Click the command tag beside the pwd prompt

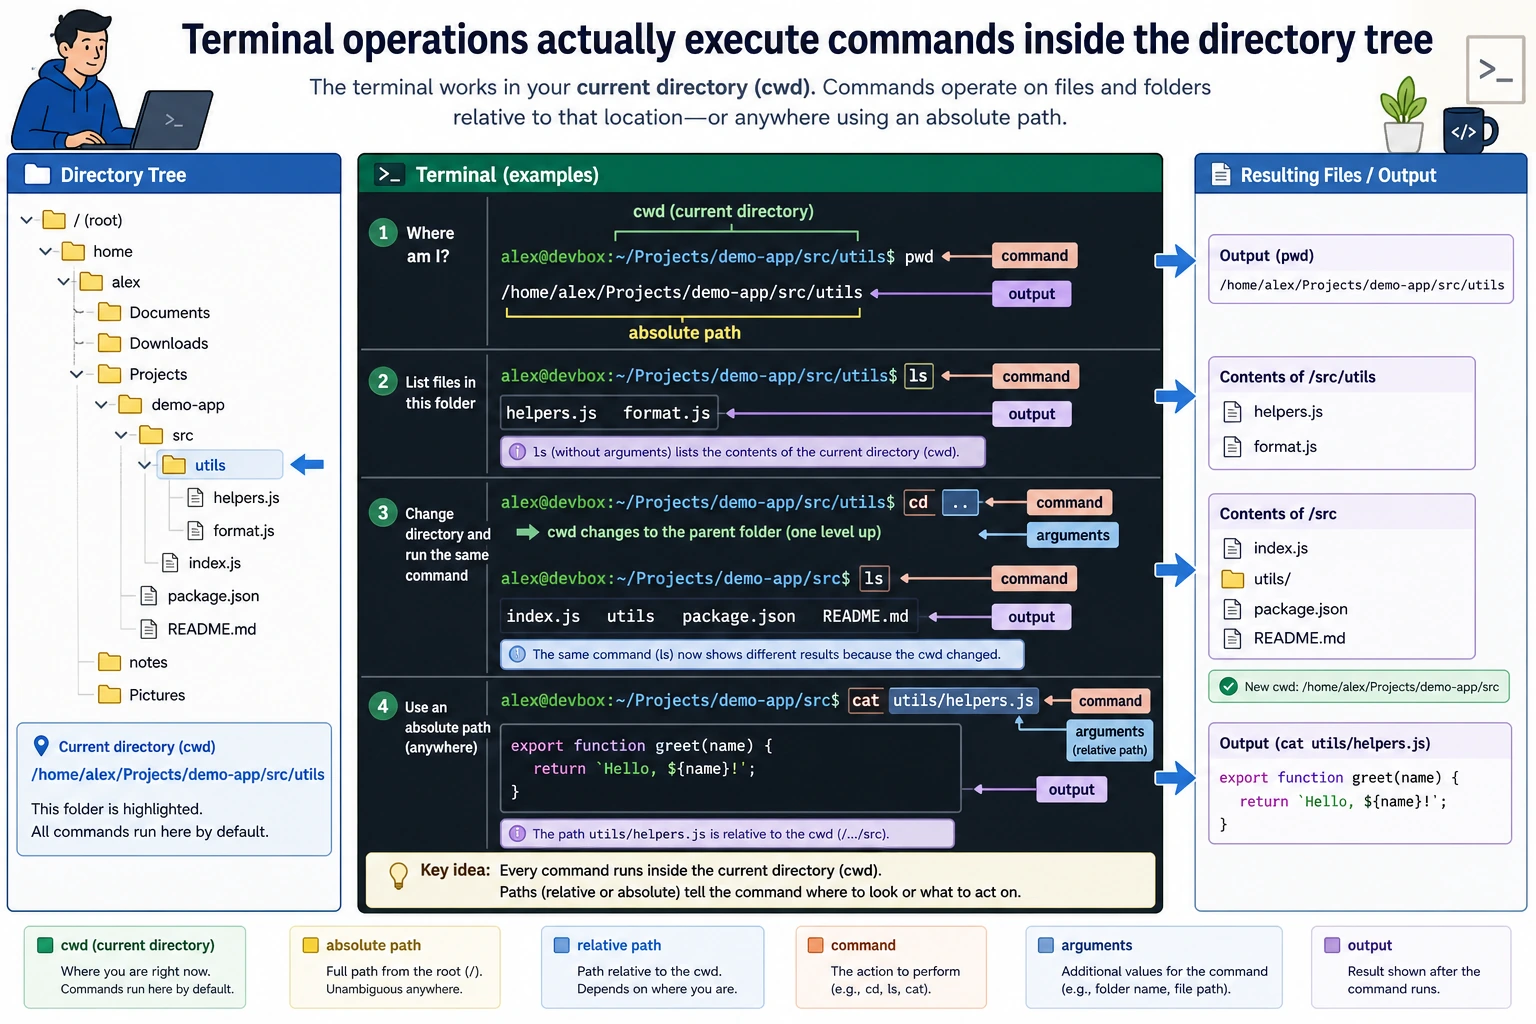point(1034,256)
